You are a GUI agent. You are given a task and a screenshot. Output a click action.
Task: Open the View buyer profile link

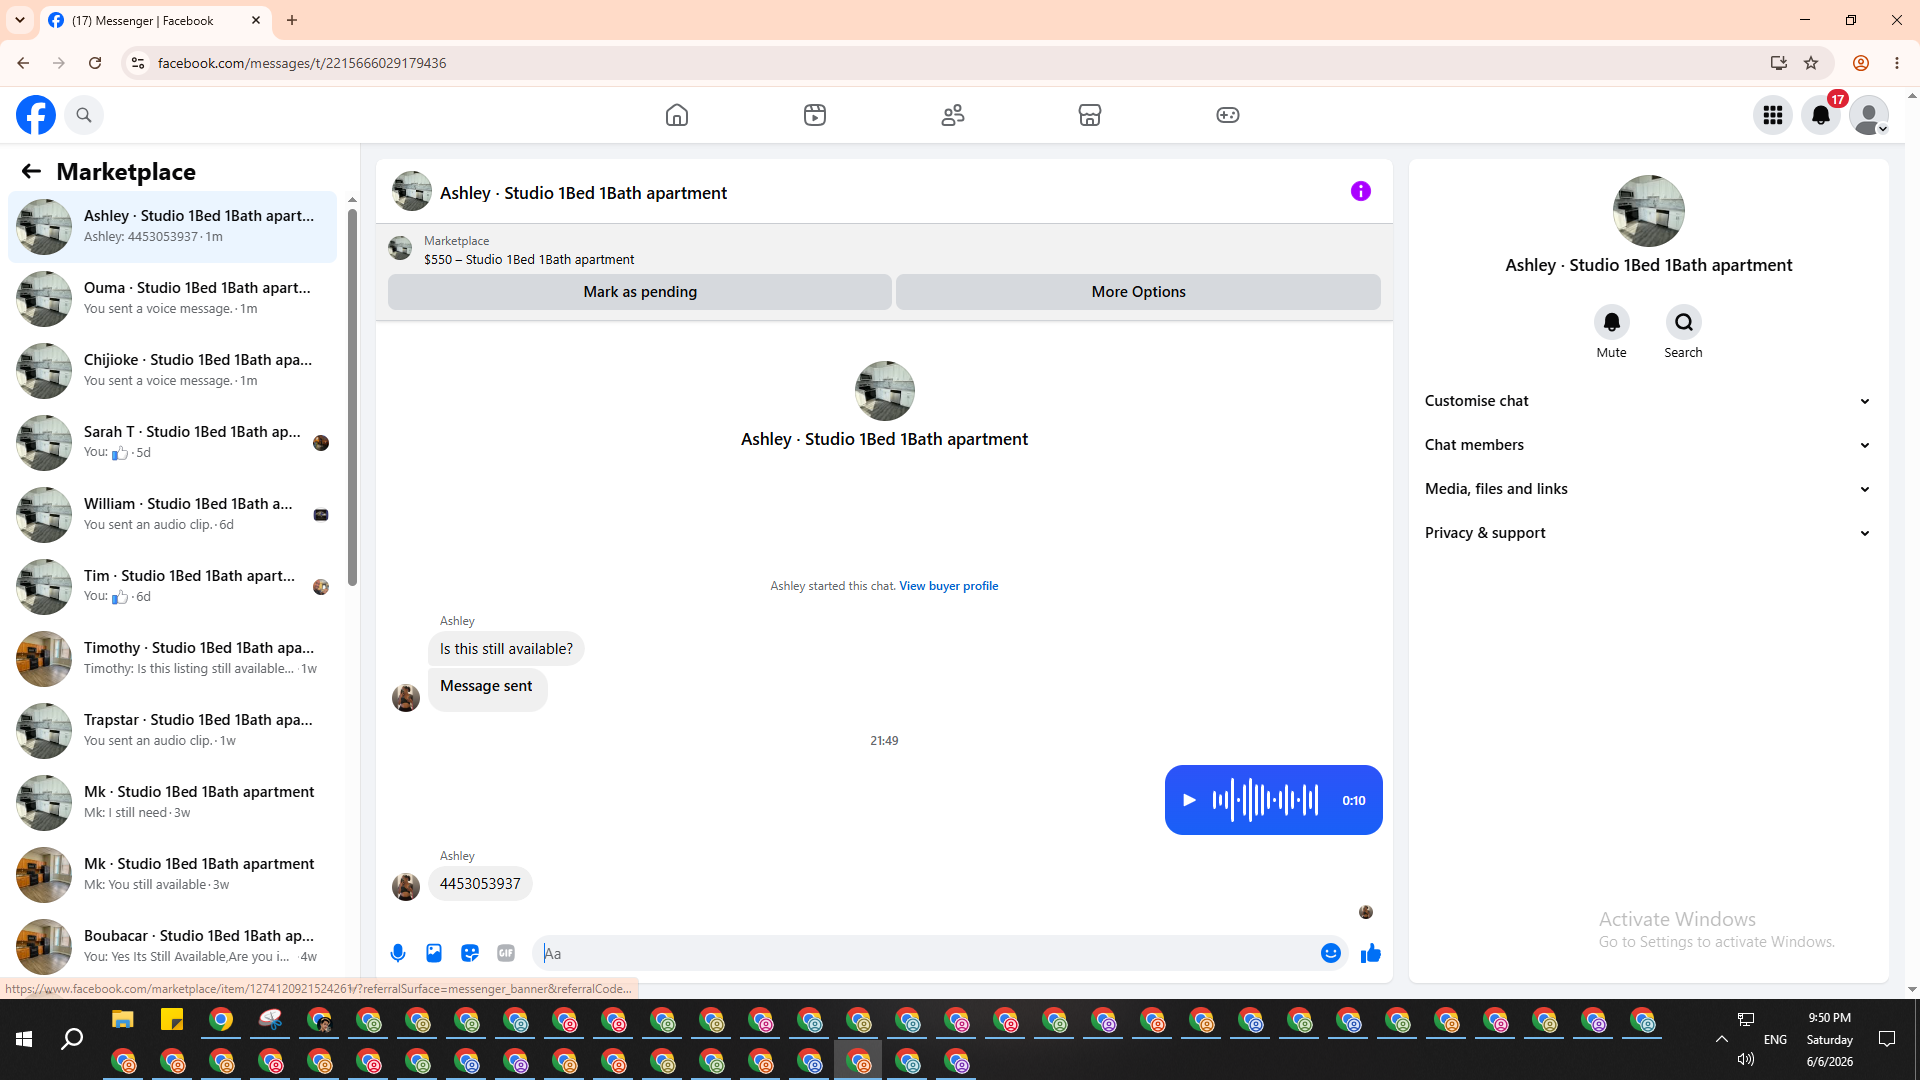pos(948,586)
